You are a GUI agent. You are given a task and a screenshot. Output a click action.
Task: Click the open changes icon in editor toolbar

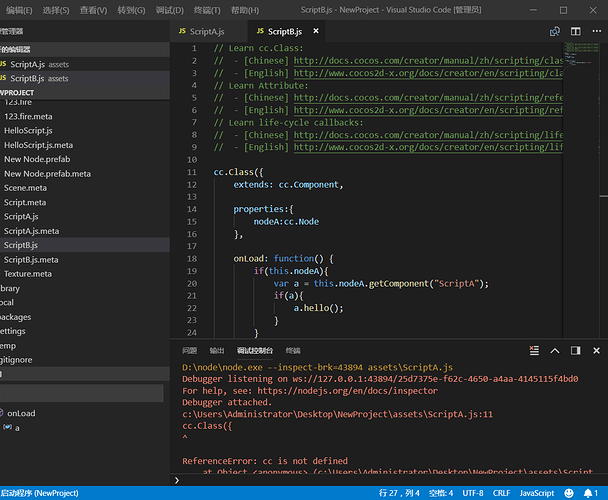click(x=555, y=31)
